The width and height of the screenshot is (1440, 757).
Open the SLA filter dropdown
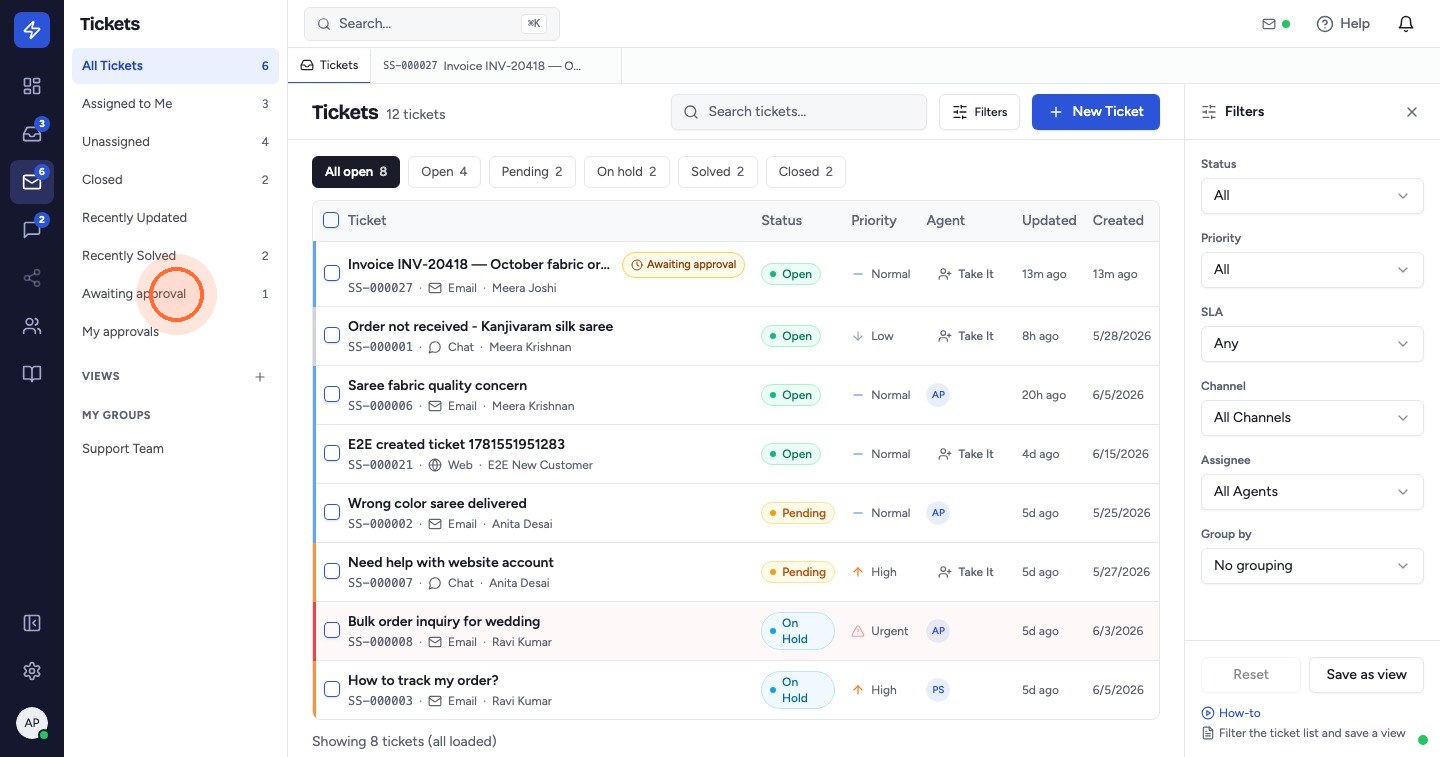click(1312, 343)
